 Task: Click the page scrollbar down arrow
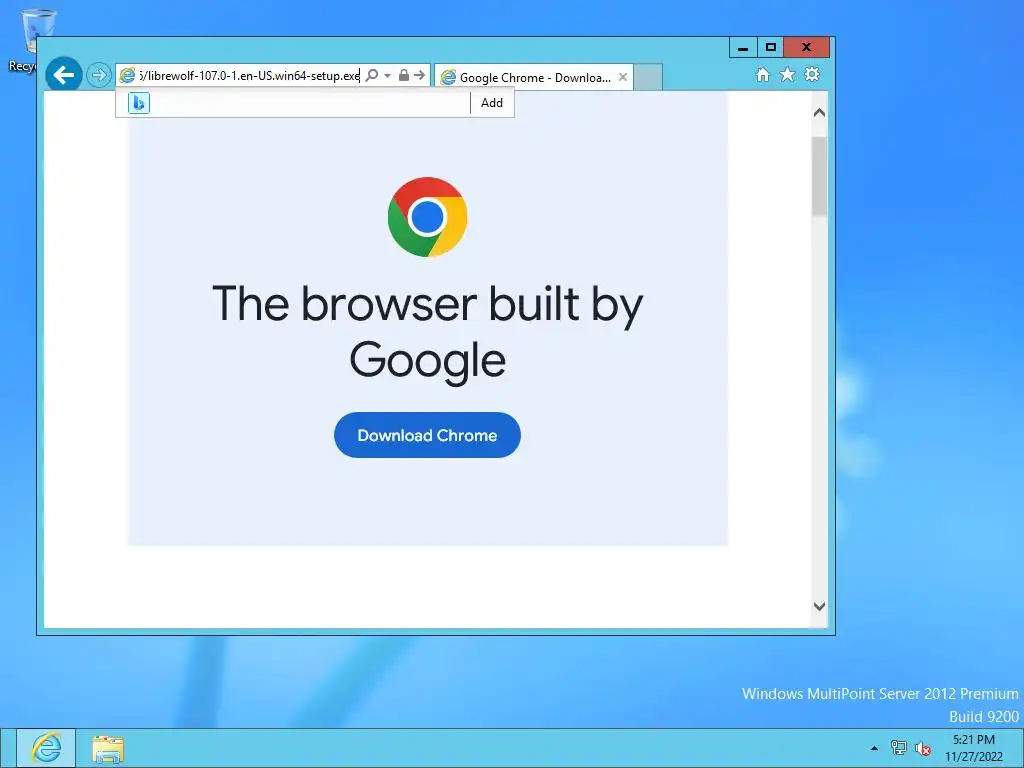point(819,606)
